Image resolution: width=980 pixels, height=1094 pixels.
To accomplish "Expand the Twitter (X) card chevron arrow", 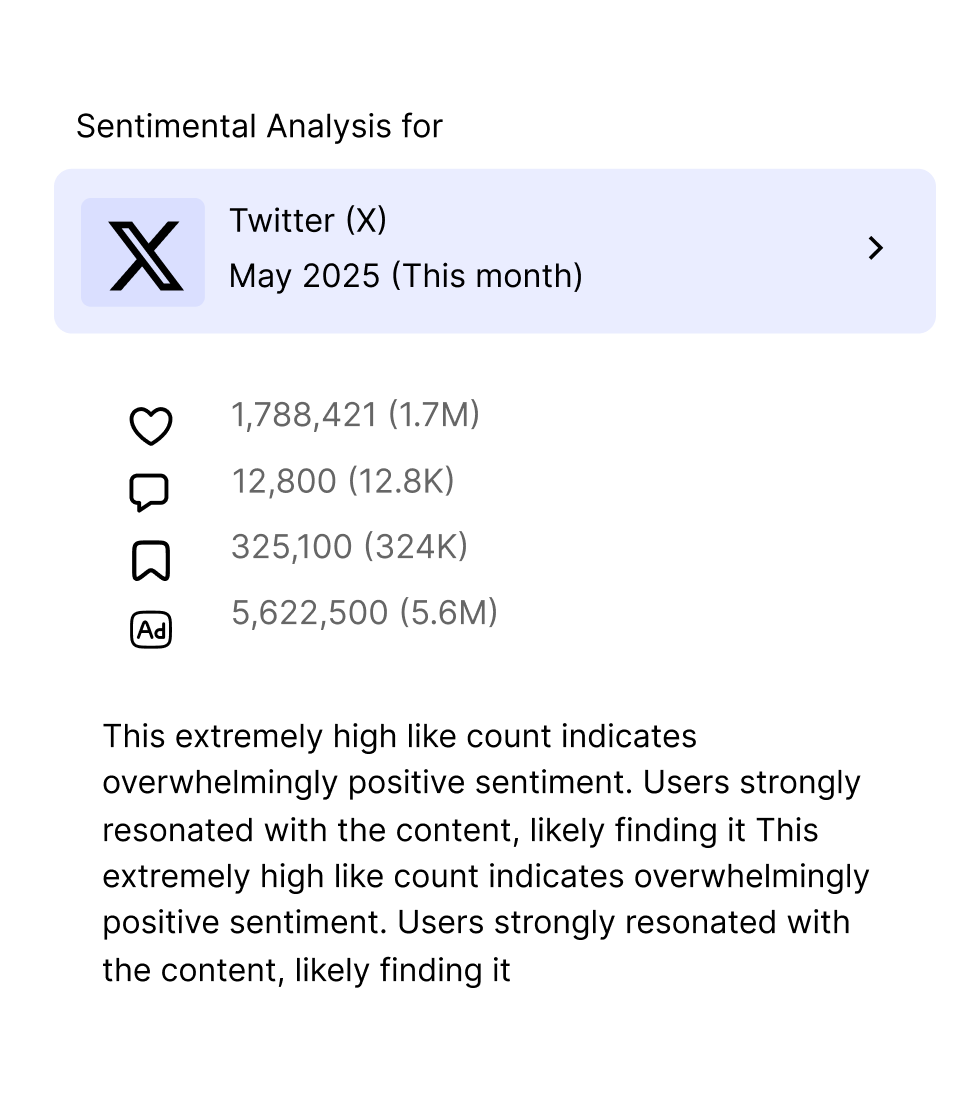I will tap(875, 248).
